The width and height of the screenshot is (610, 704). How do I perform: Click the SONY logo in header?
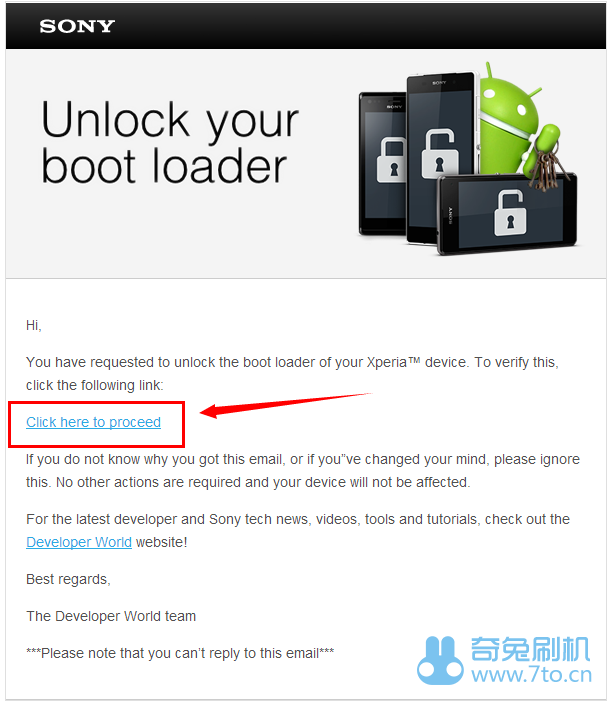click(77, 26)
